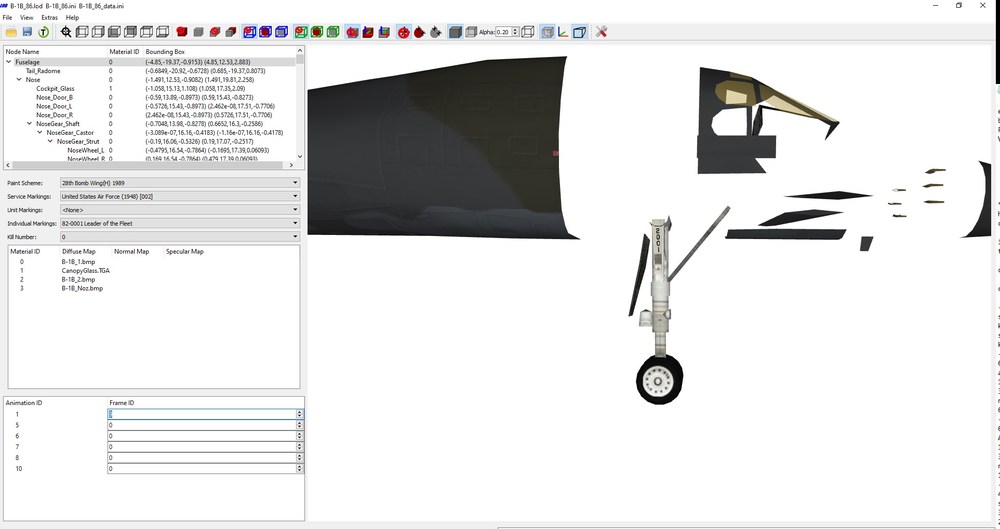Select the Cockpit_Glass node in tree
The width and height of the screenshot is (1000, 529).
pyautogui.click(x=55, y=89)
